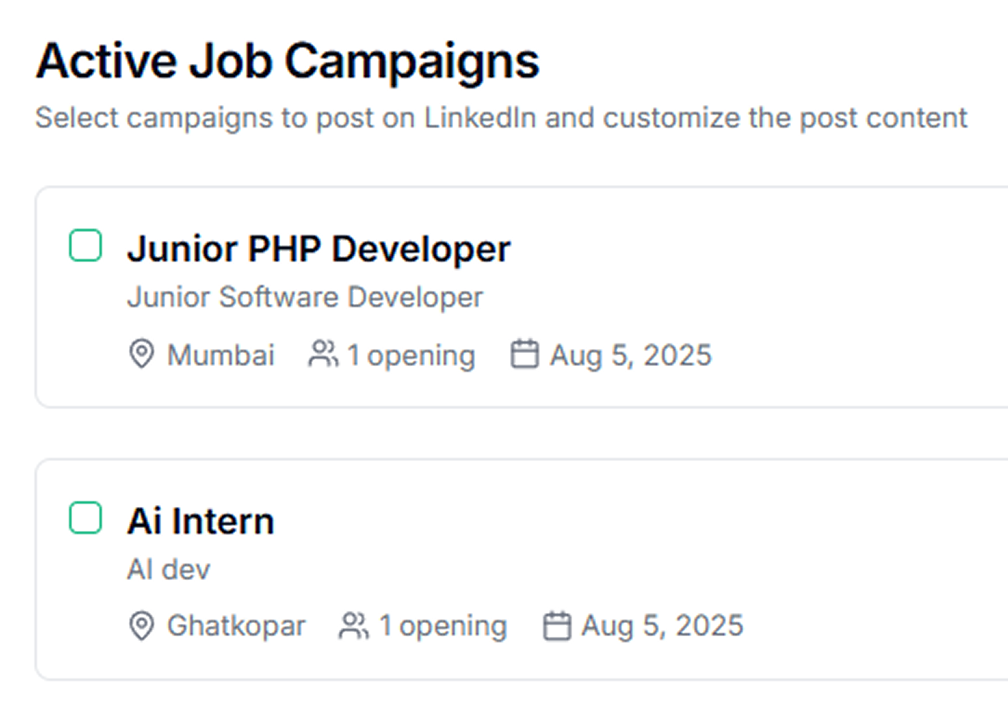This screenshot has width=1008, height=724.
Task: Open the Junior PHP Developer campaign title
Action: pos(319,249)
